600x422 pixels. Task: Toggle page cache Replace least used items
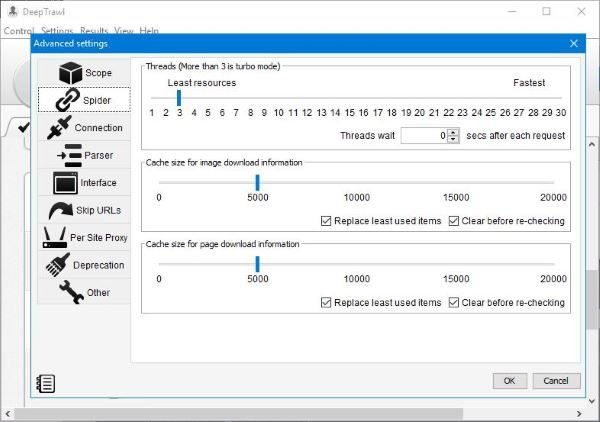click(326, 303)
